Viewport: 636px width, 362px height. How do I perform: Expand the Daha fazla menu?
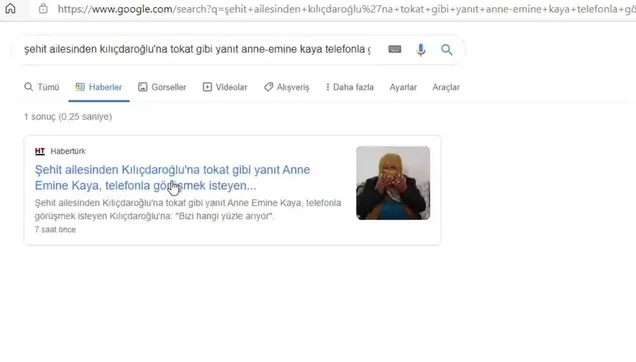click(349, 87)
